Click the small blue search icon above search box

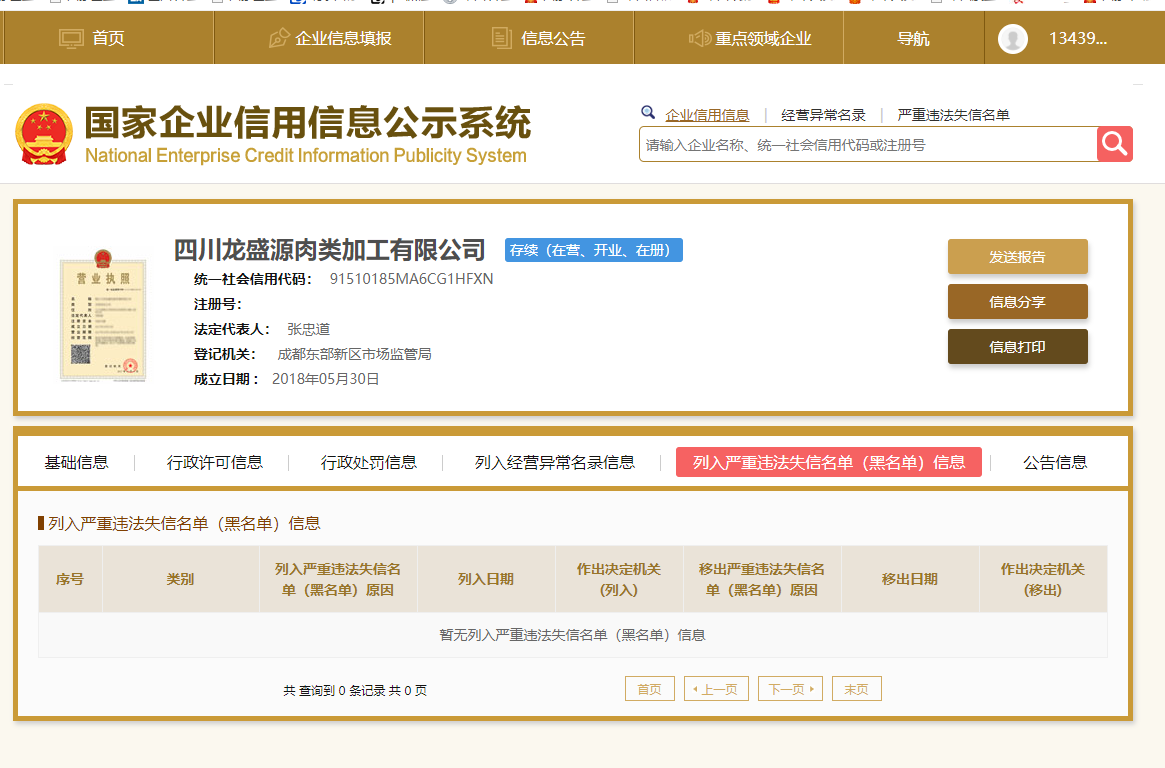(648, 112)
